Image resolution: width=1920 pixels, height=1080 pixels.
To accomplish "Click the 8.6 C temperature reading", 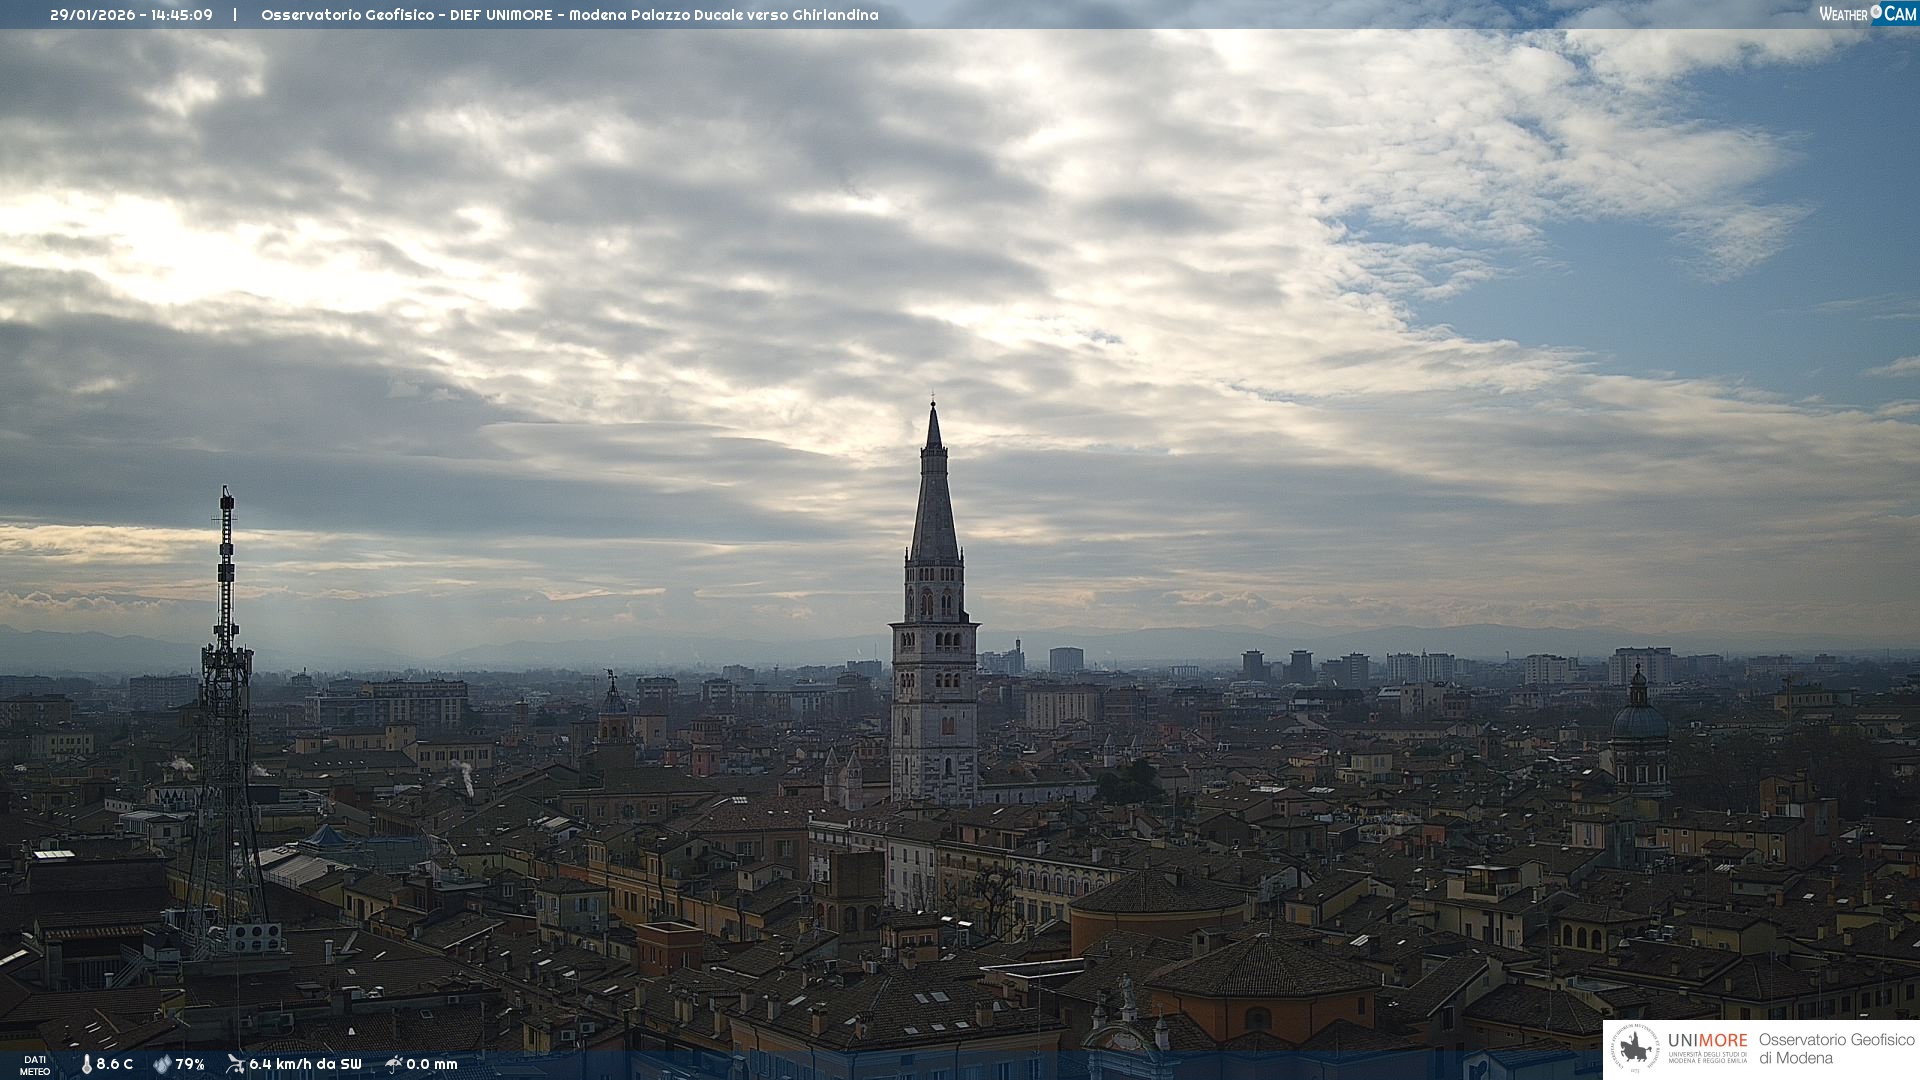I will 114,1064.
